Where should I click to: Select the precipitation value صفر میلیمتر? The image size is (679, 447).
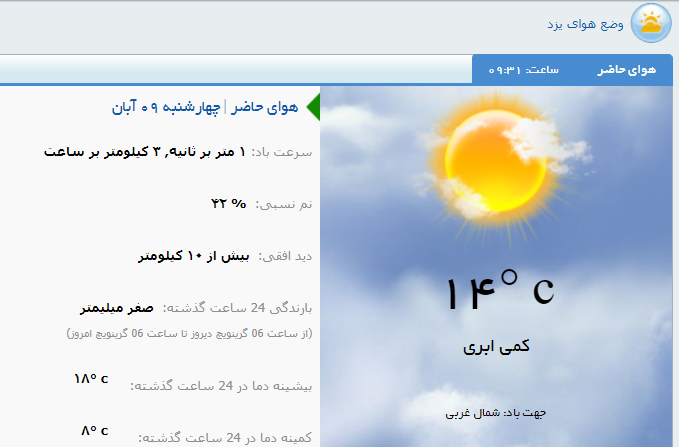click(x=117, y=308)
